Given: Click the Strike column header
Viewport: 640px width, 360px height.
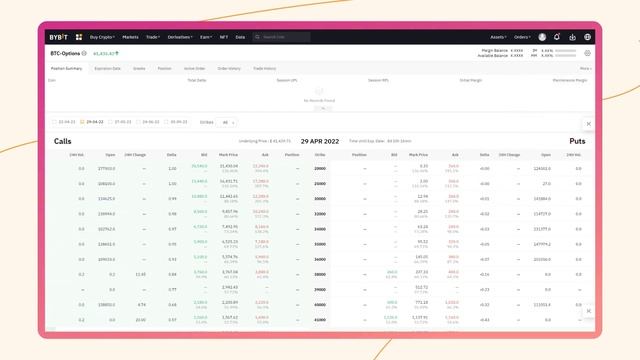Looking at the screenshot, I should tap(320, 155).
